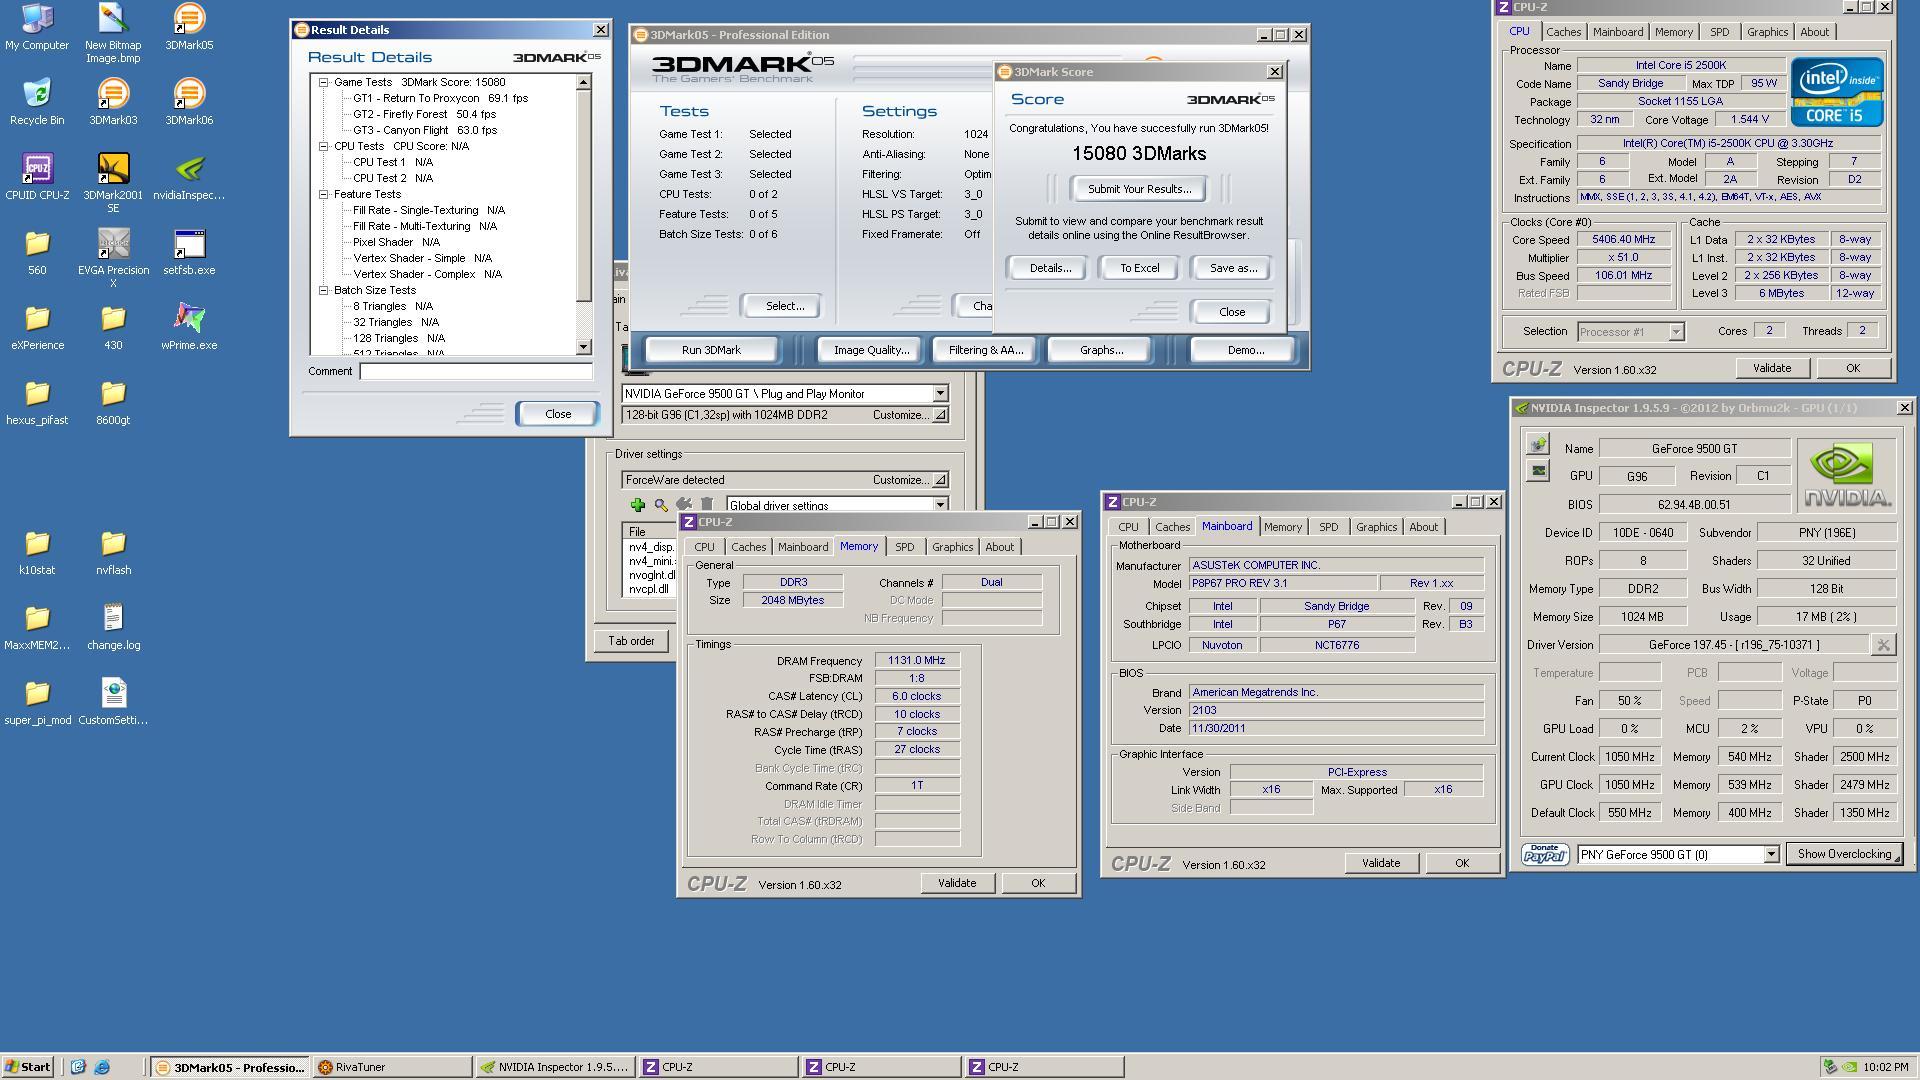Screen dimensions: 1920x1080
Task: Launch 3DMark2001 SE desktop shortcut
Action: pyautogui.click(x=113, y=183)
